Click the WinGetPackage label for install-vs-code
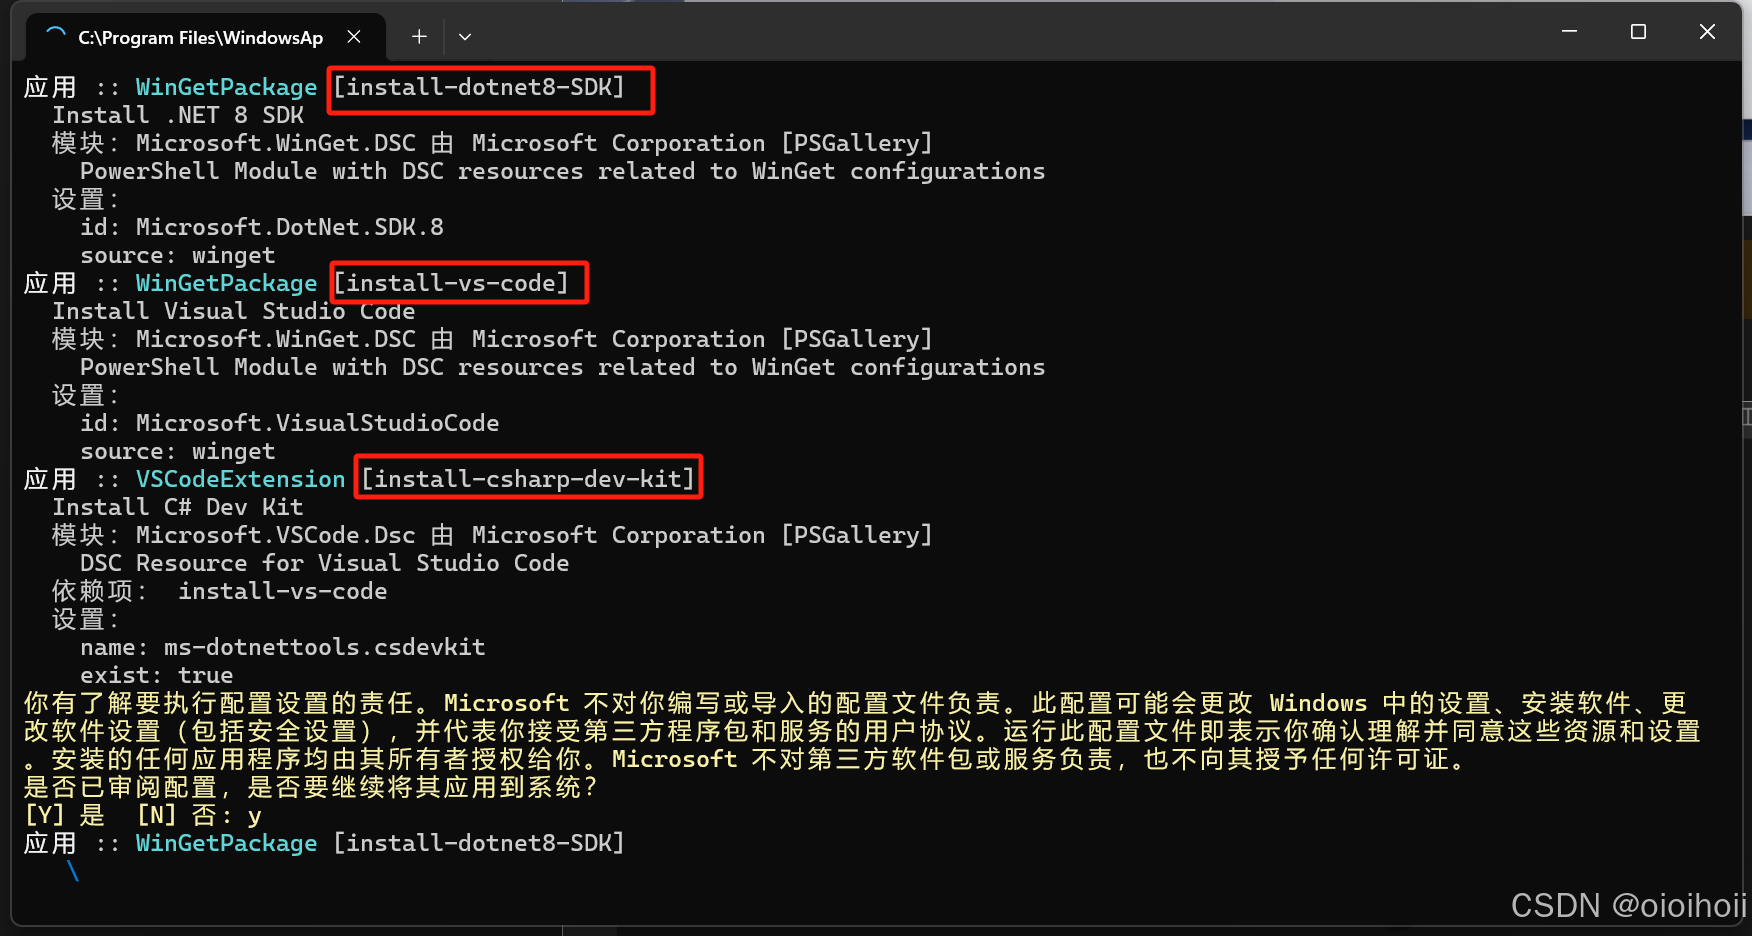This screenshot has width=1752, height=936. pos(226,283)
